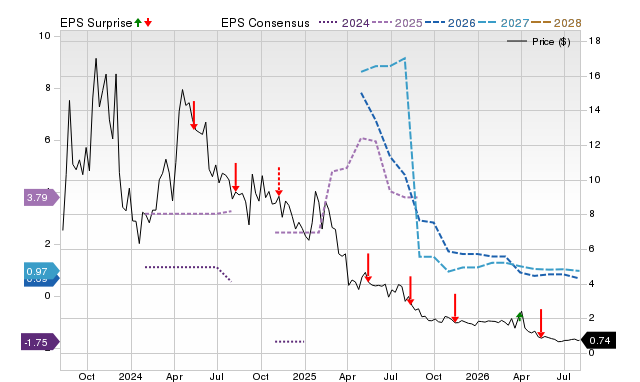Toggle the 2027 EPS consensus legend entry
Image resolution: width=640 pixels, height=382 pixels.
coord(503,23)
